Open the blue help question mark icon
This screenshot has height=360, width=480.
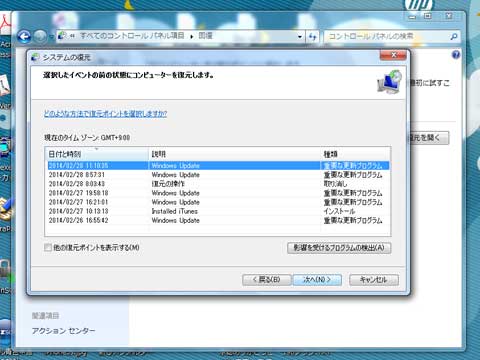[x=456, y=54]
